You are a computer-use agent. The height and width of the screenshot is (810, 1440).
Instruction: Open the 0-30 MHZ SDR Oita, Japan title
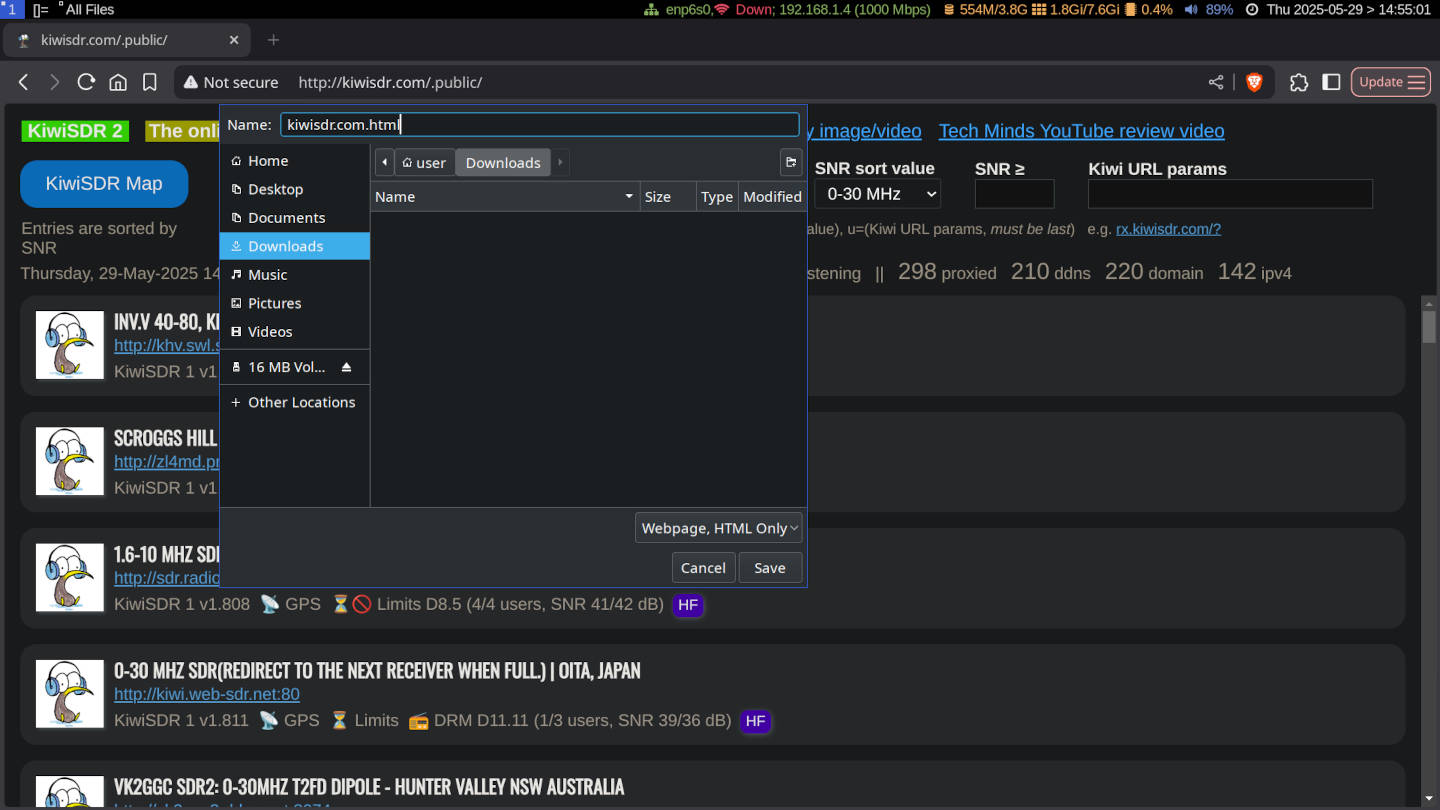click(x=377, y=670)
